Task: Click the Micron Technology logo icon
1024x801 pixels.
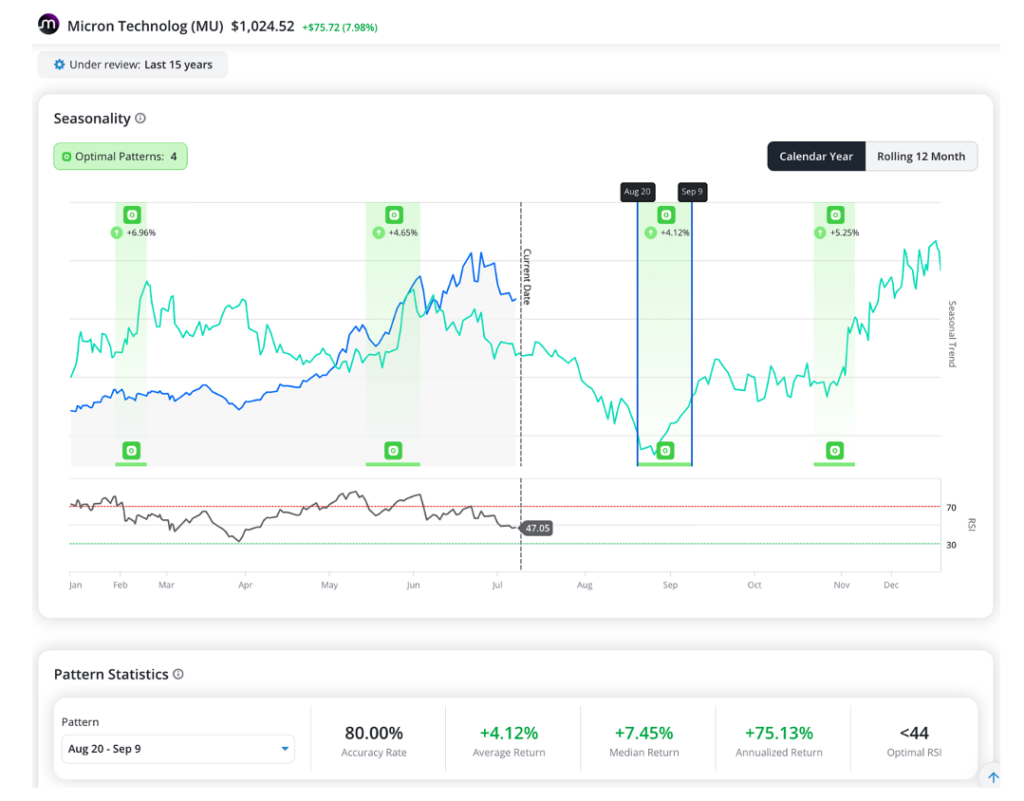Action: [x=48, y=24]
